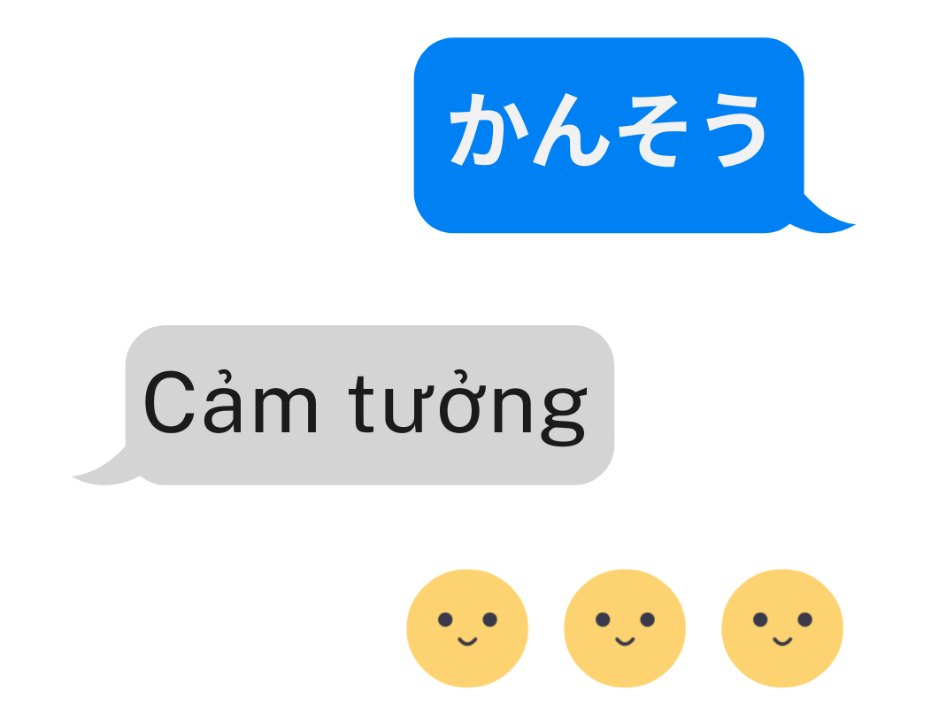Click the smile mouth of middle emoji
933x708 pixels.
625,641
